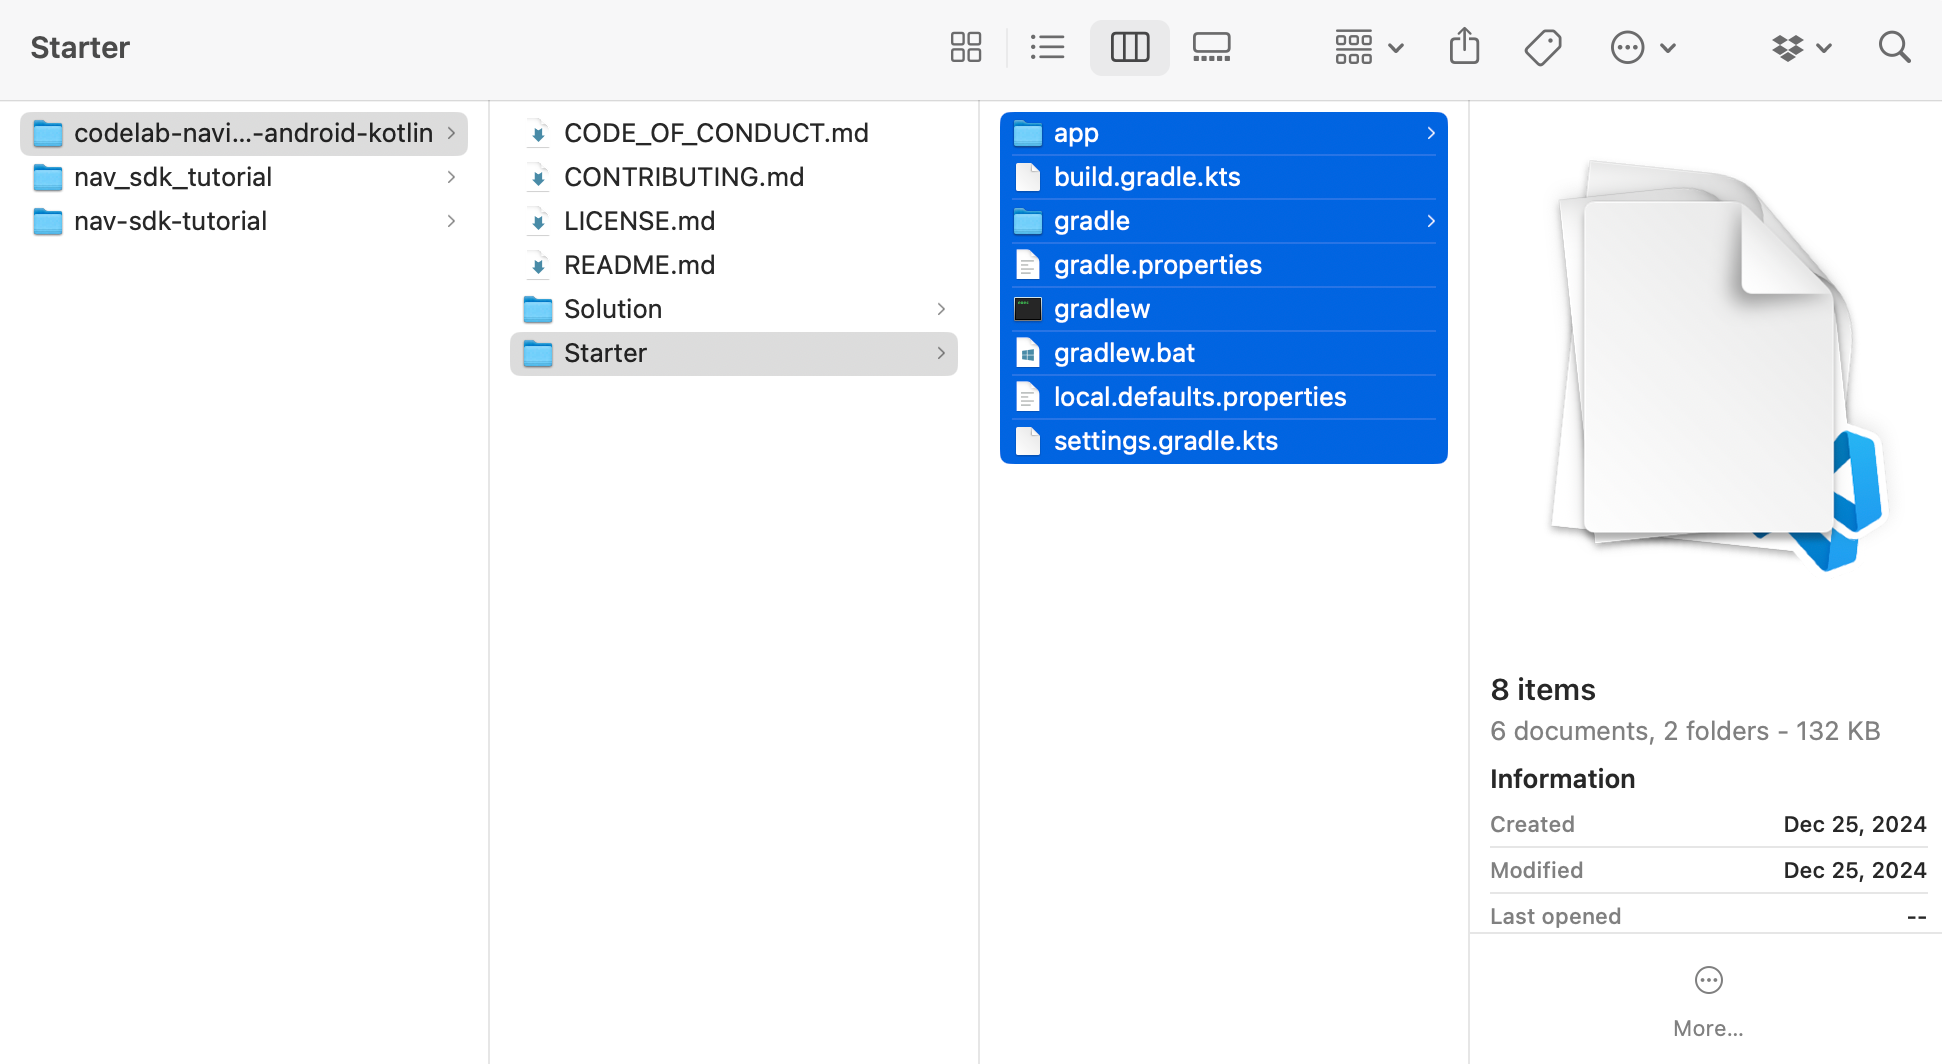Open the More actions ellipsis icon
The width and height of the screenshot is (1942, 1064).
(x=1628, y=47)
